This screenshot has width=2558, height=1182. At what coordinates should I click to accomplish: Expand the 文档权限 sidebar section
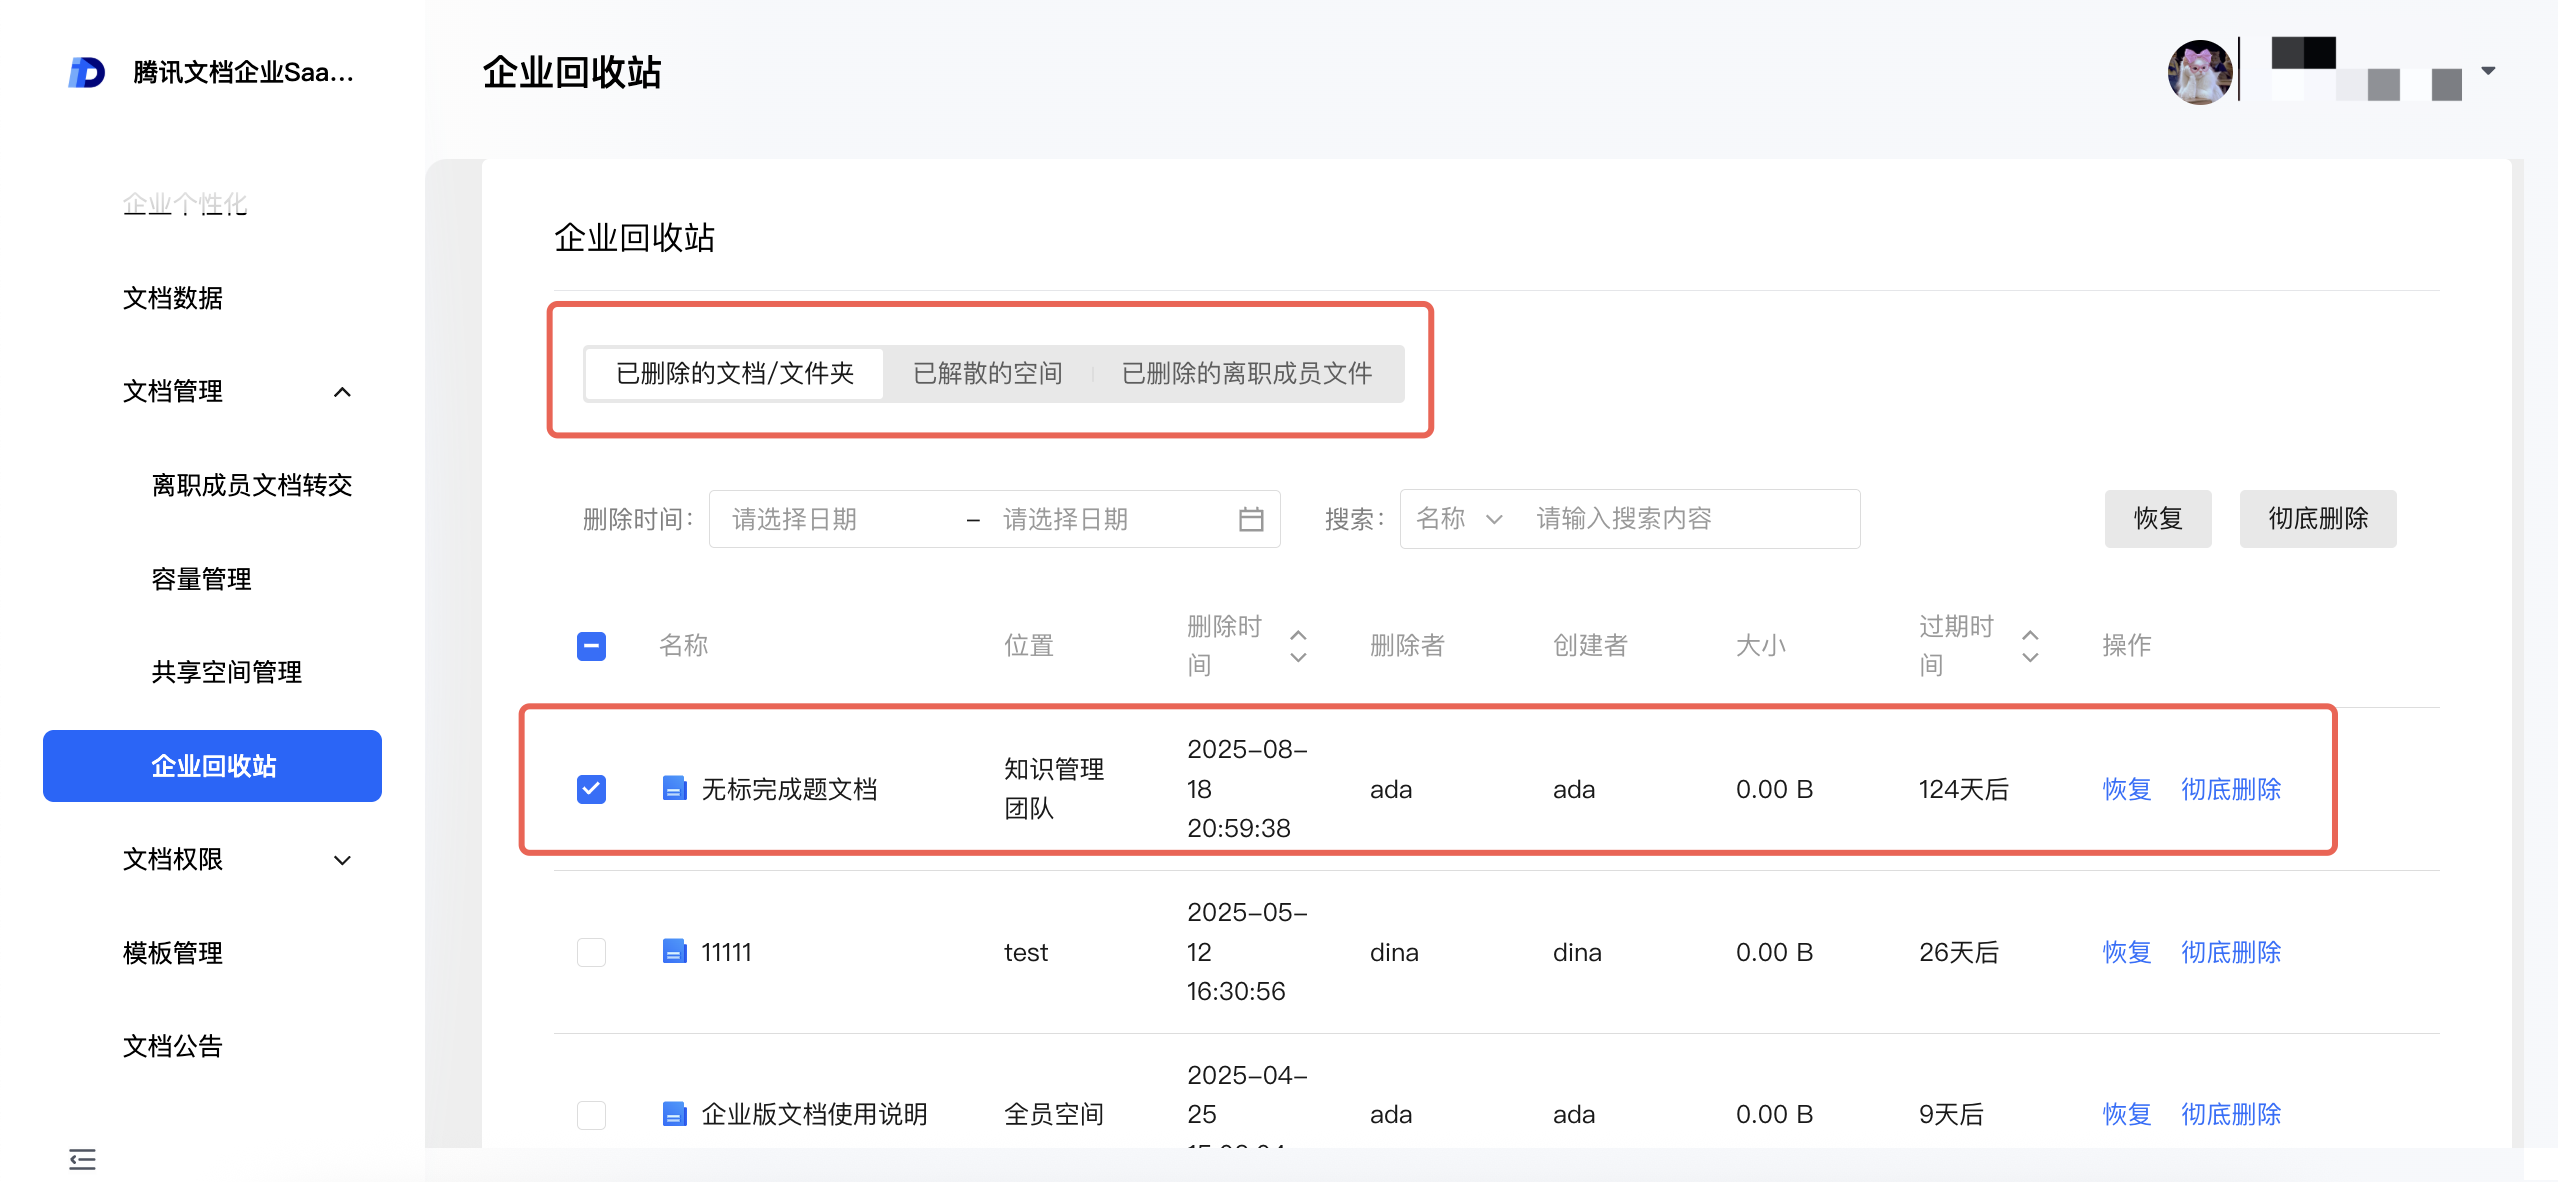point(342,860)
